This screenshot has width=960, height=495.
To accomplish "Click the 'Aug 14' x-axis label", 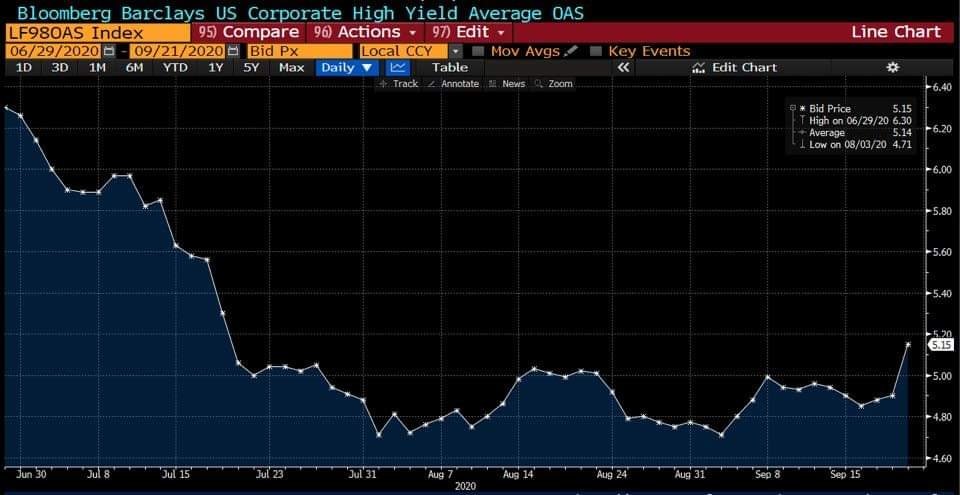I will click(519, 474).
